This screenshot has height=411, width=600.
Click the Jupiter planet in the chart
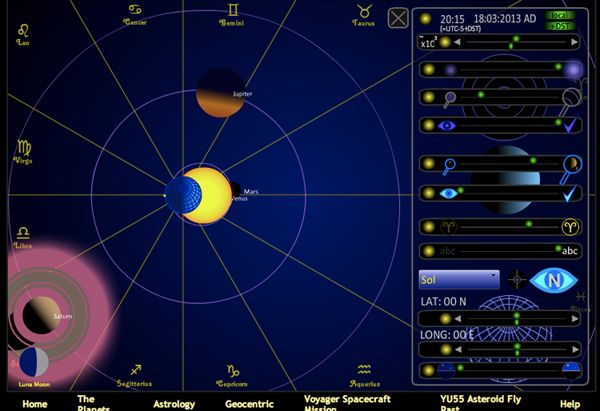[220, 92]
